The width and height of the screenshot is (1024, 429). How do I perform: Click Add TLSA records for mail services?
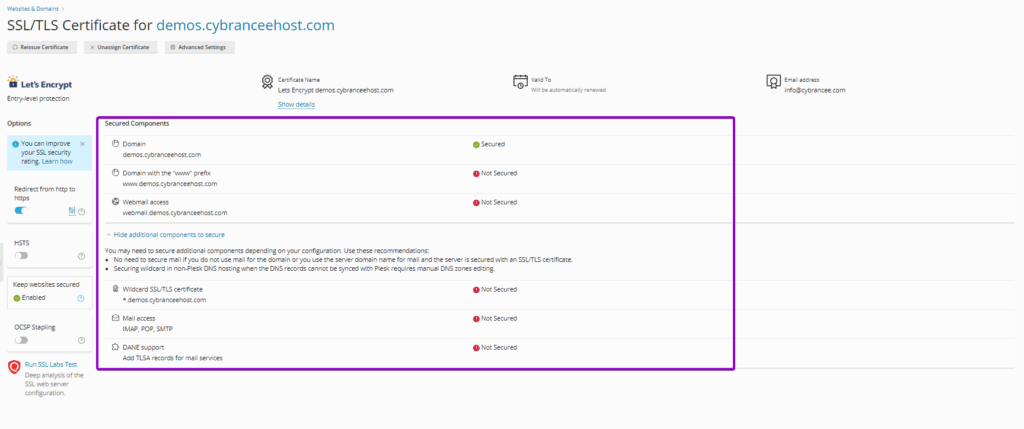(x=173, y=358)
